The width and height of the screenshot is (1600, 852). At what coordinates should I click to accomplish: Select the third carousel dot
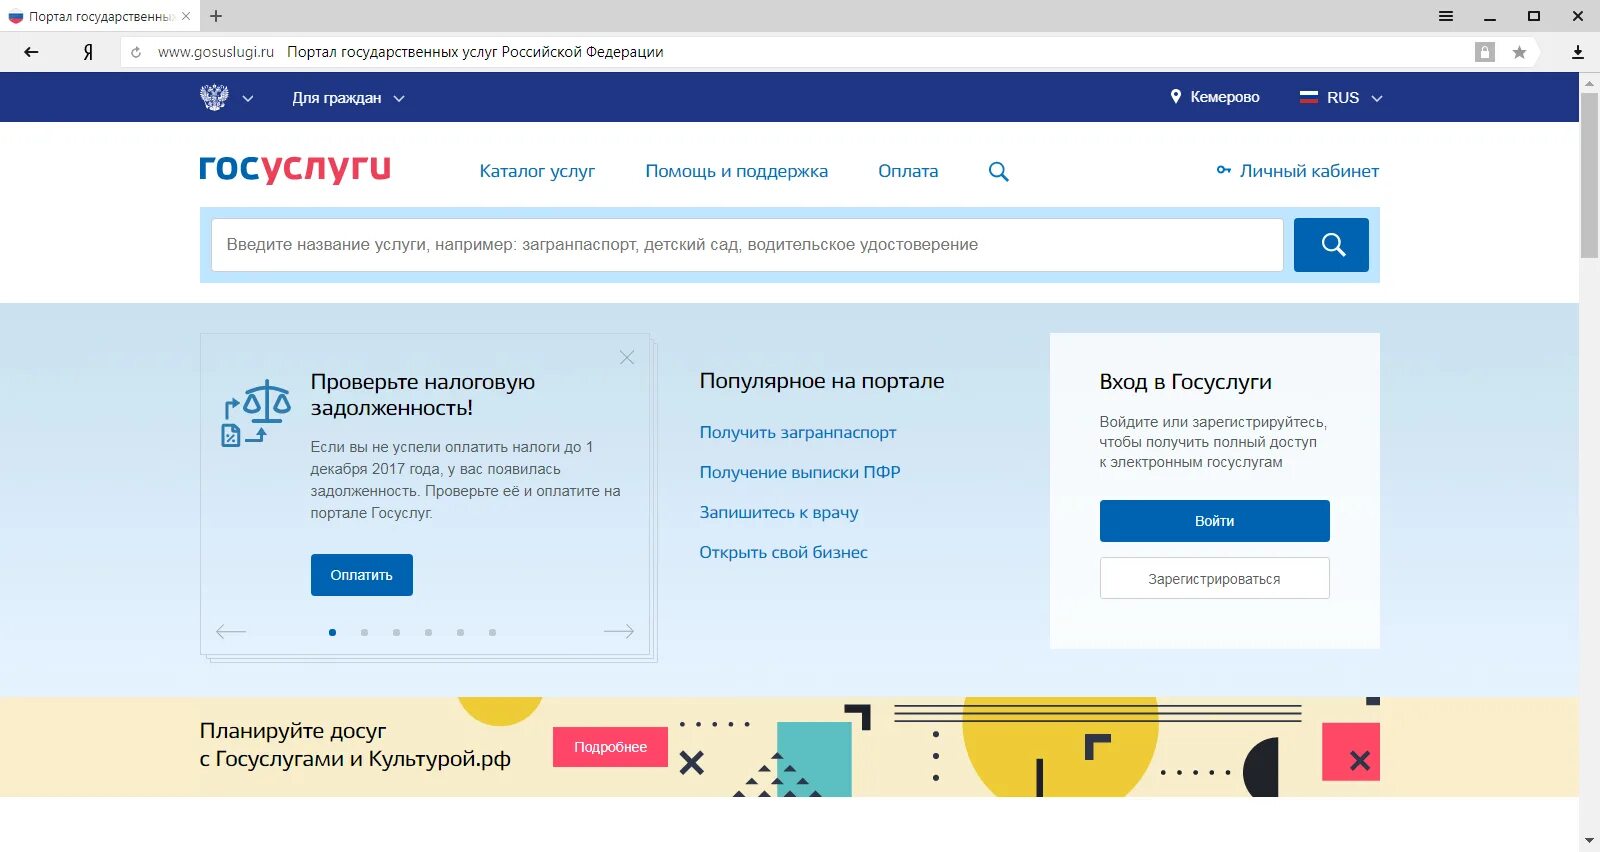pyautogui.click(x=396, y=632)
